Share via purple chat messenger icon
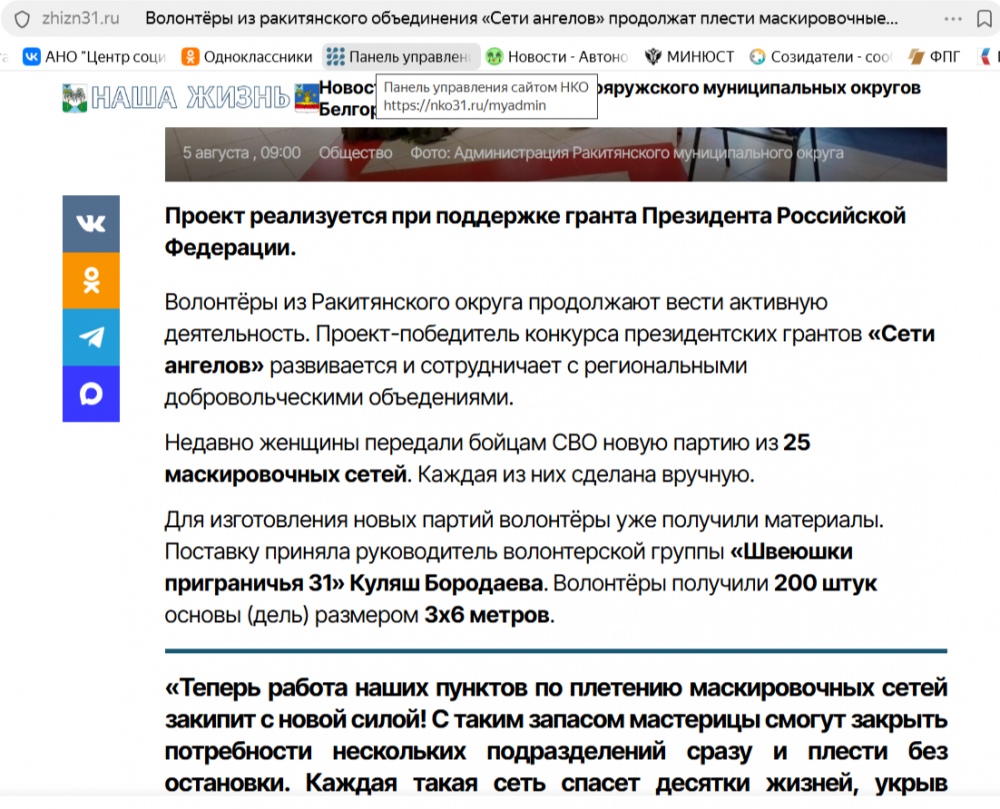The image size is (1000, 809). (x=91, y=394)
